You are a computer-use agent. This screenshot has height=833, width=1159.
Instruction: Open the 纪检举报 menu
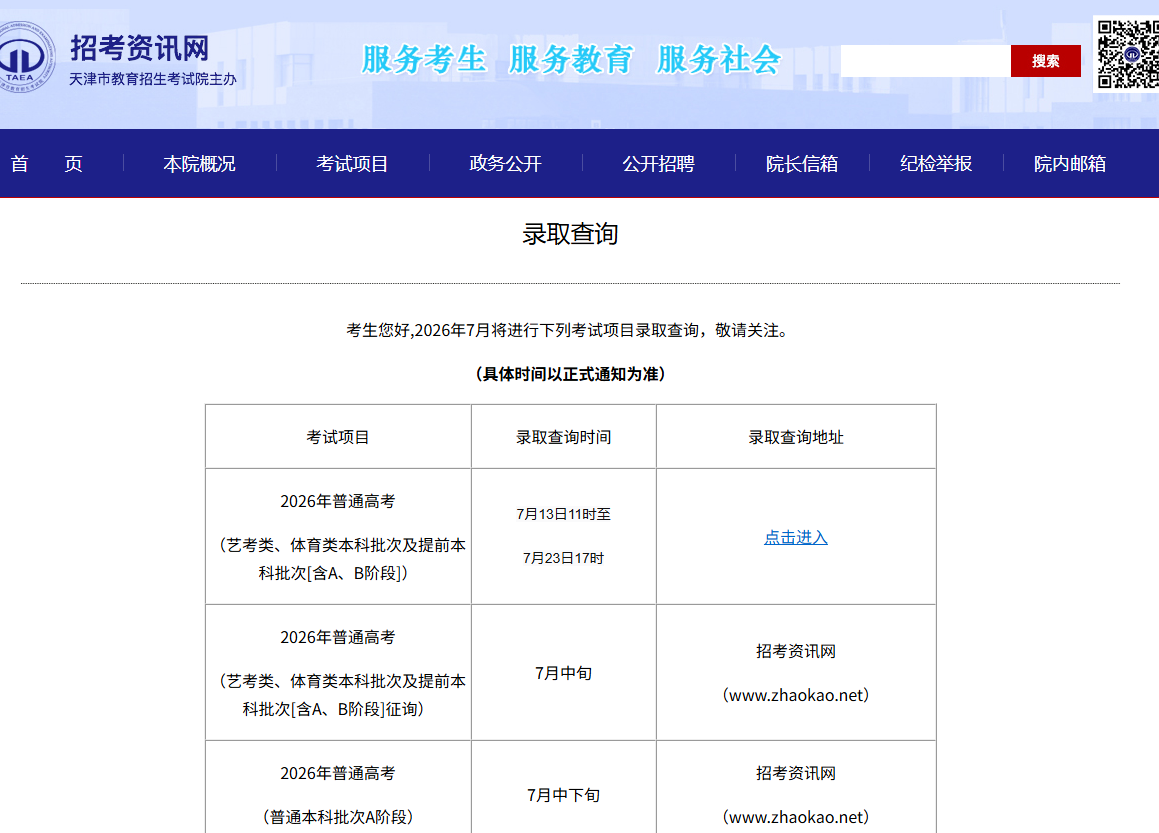point(936,163)
